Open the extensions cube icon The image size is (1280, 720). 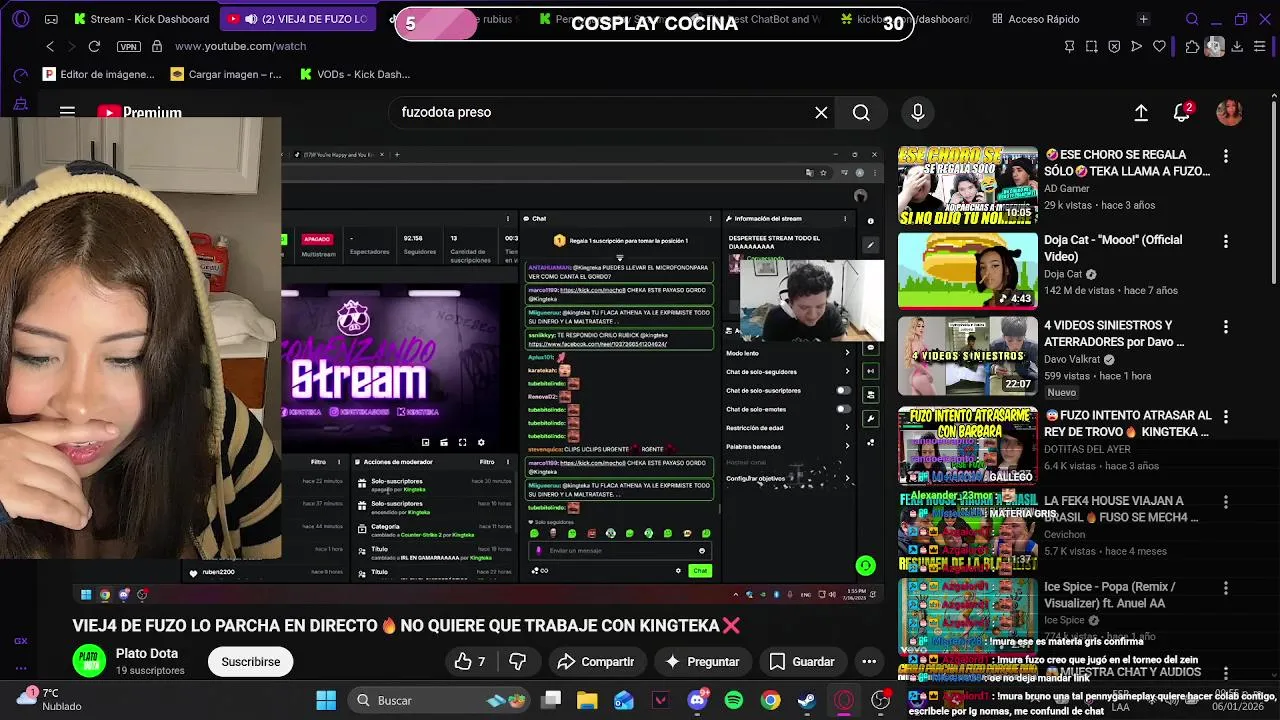[1192, 46]
